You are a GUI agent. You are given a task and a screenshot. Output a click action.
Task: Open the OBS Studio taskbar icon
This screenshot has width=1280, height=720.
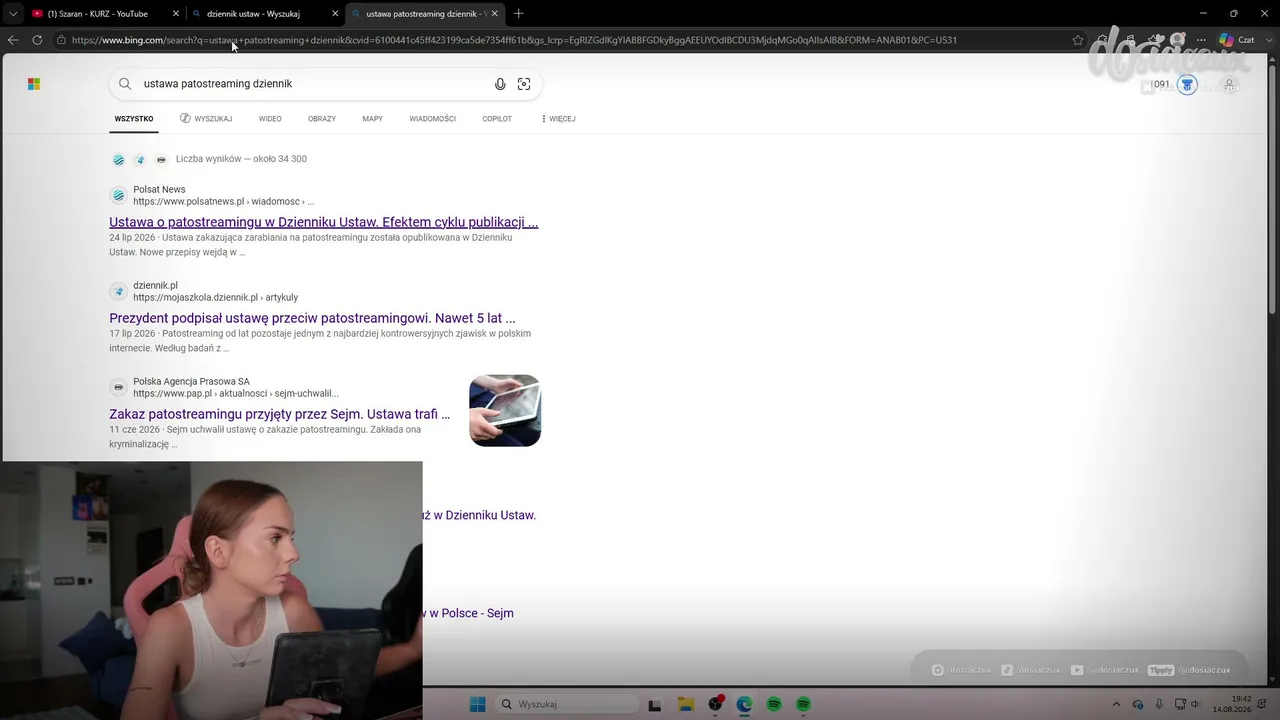point(715,704)
